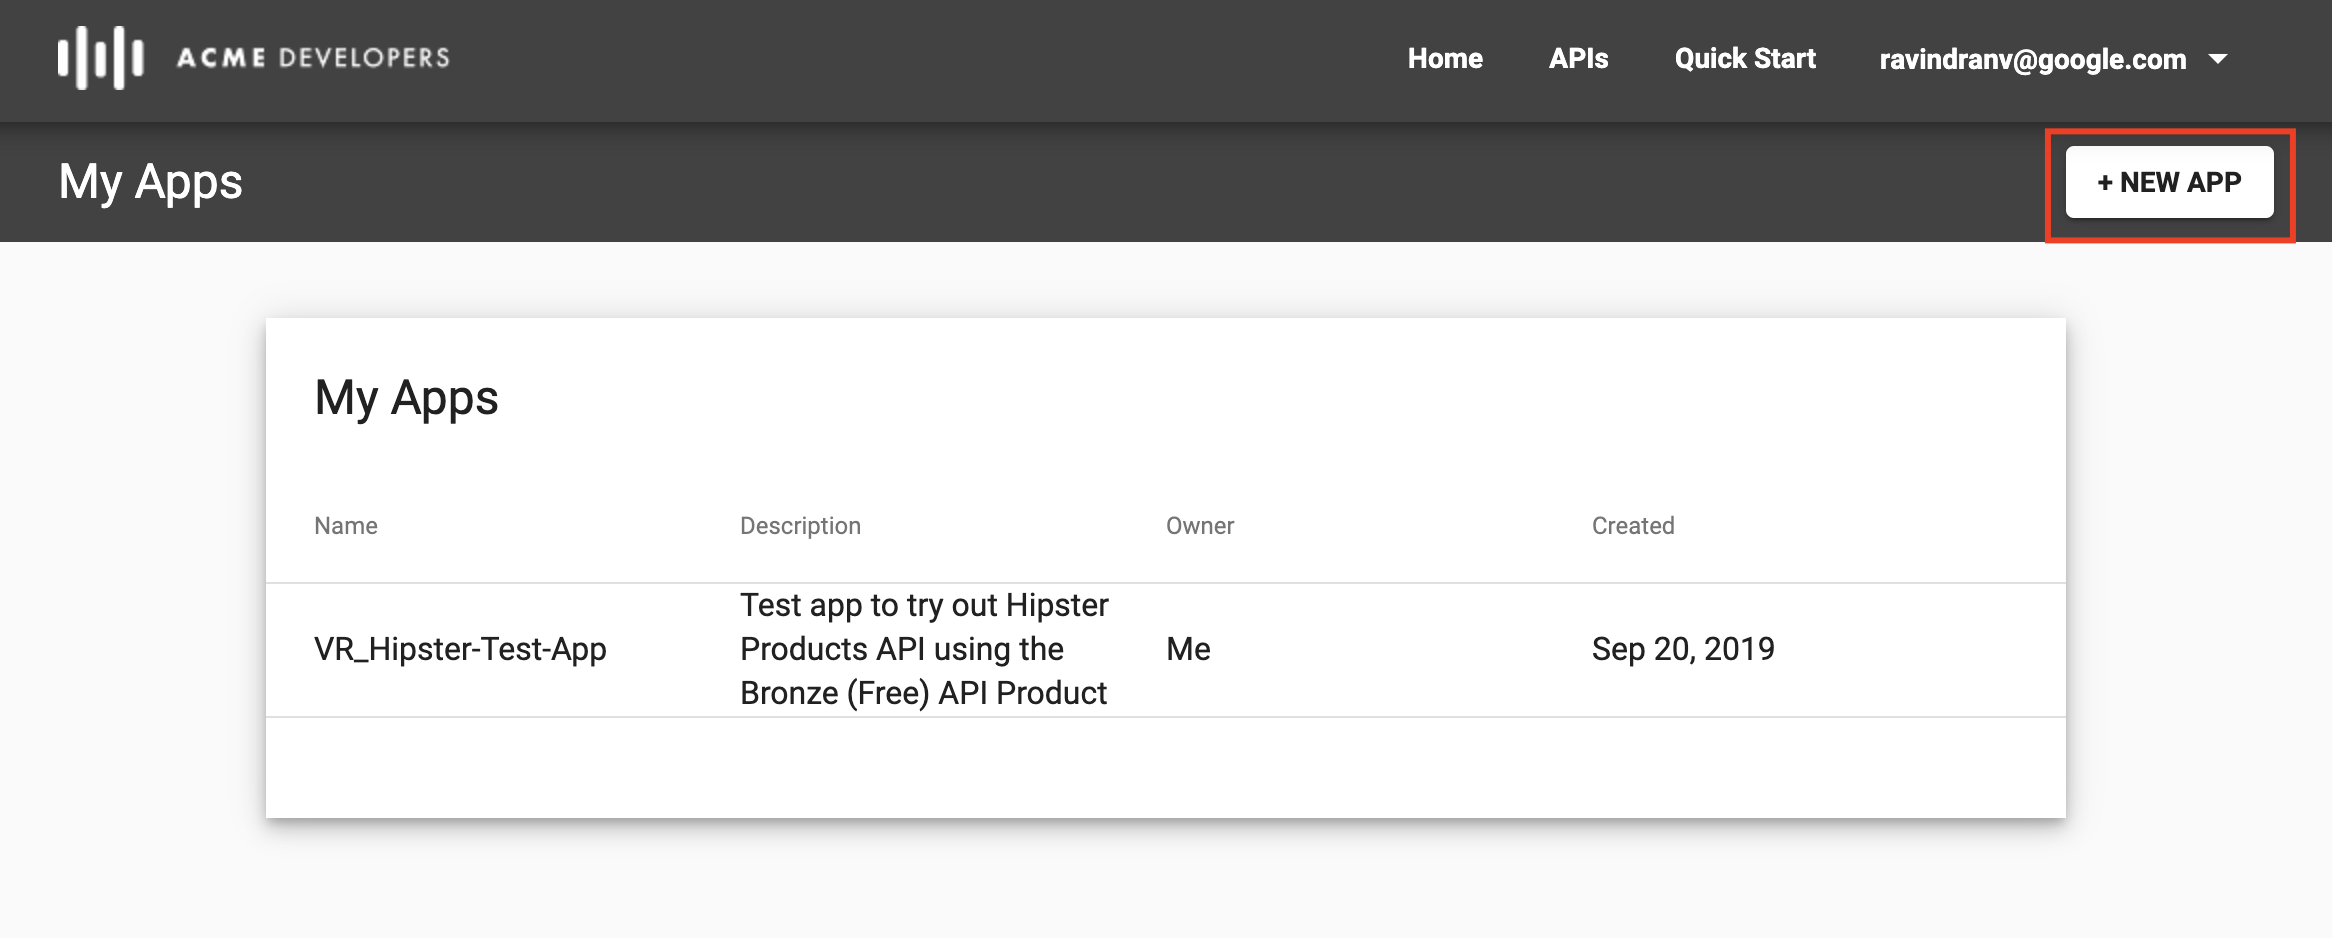Viewport: 2332px width, 938px height.
Task: Click the Sep 20, 2019 created date
Action: pos(1683,649)
